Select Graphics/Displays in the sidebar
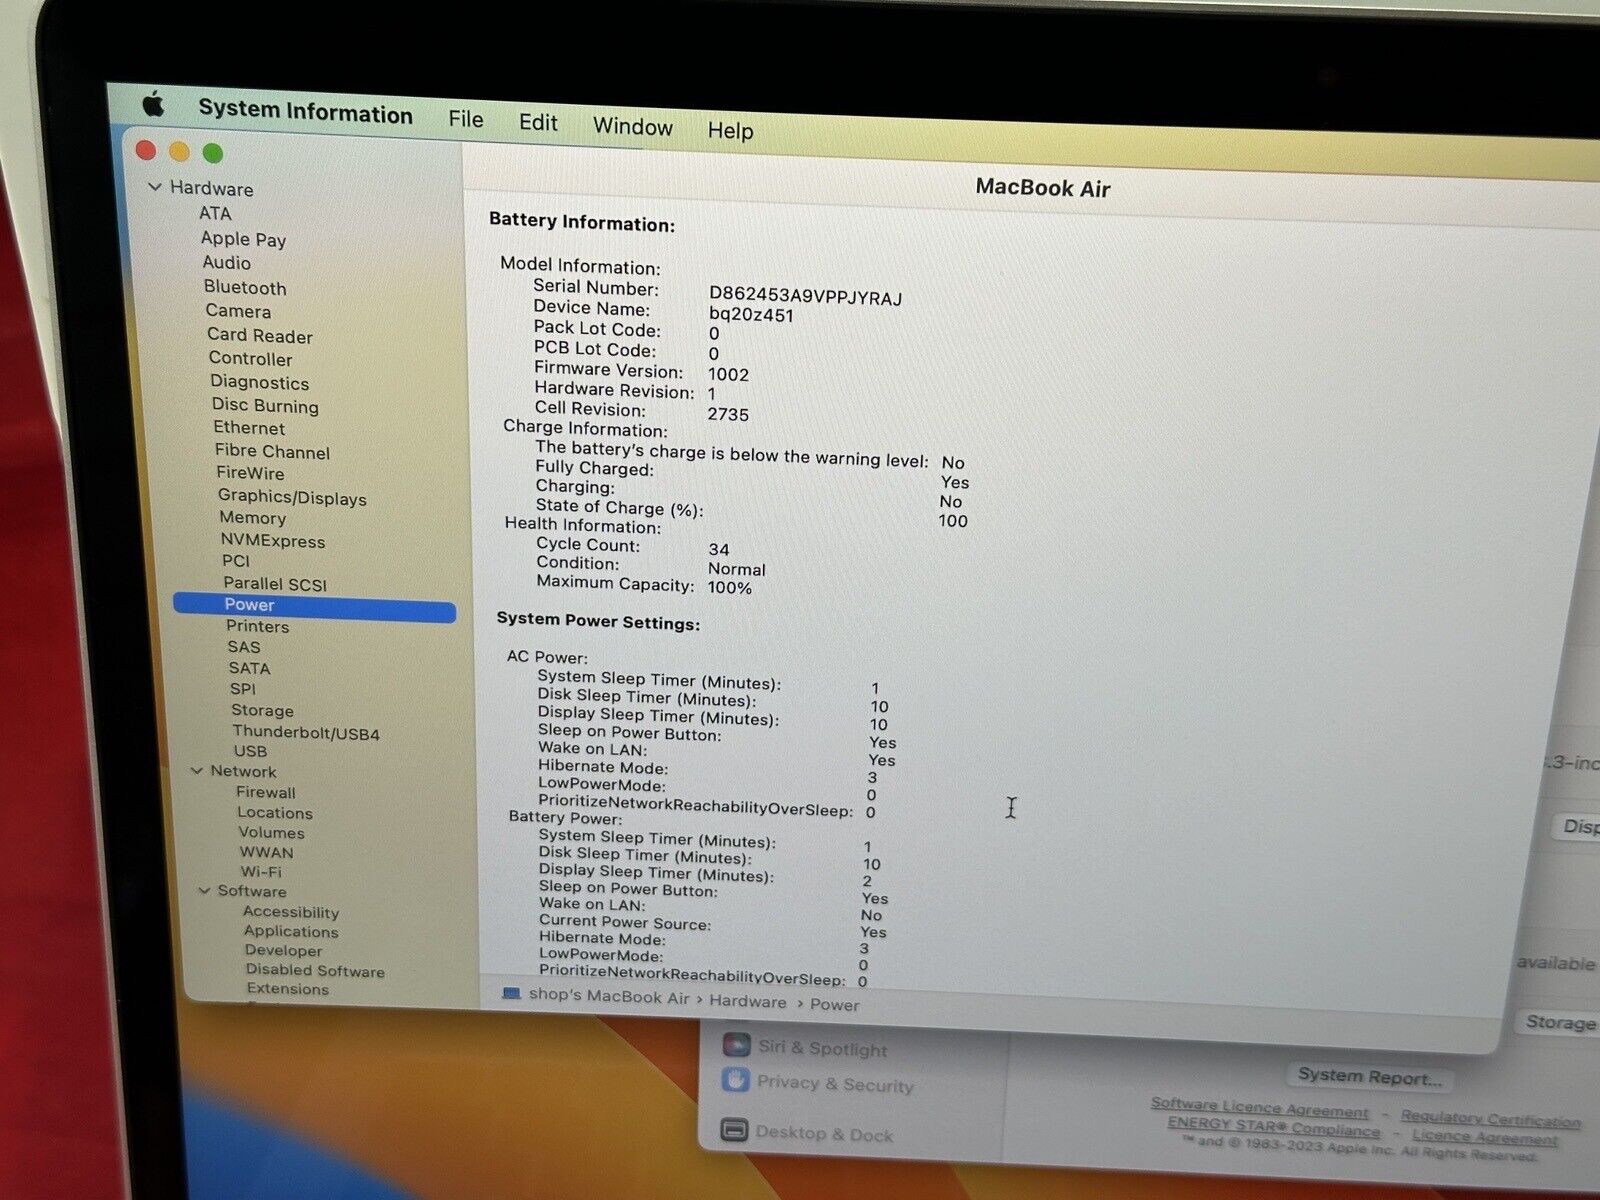Viewport: 1600px width, 1200px height. click(x=292, y=497)
